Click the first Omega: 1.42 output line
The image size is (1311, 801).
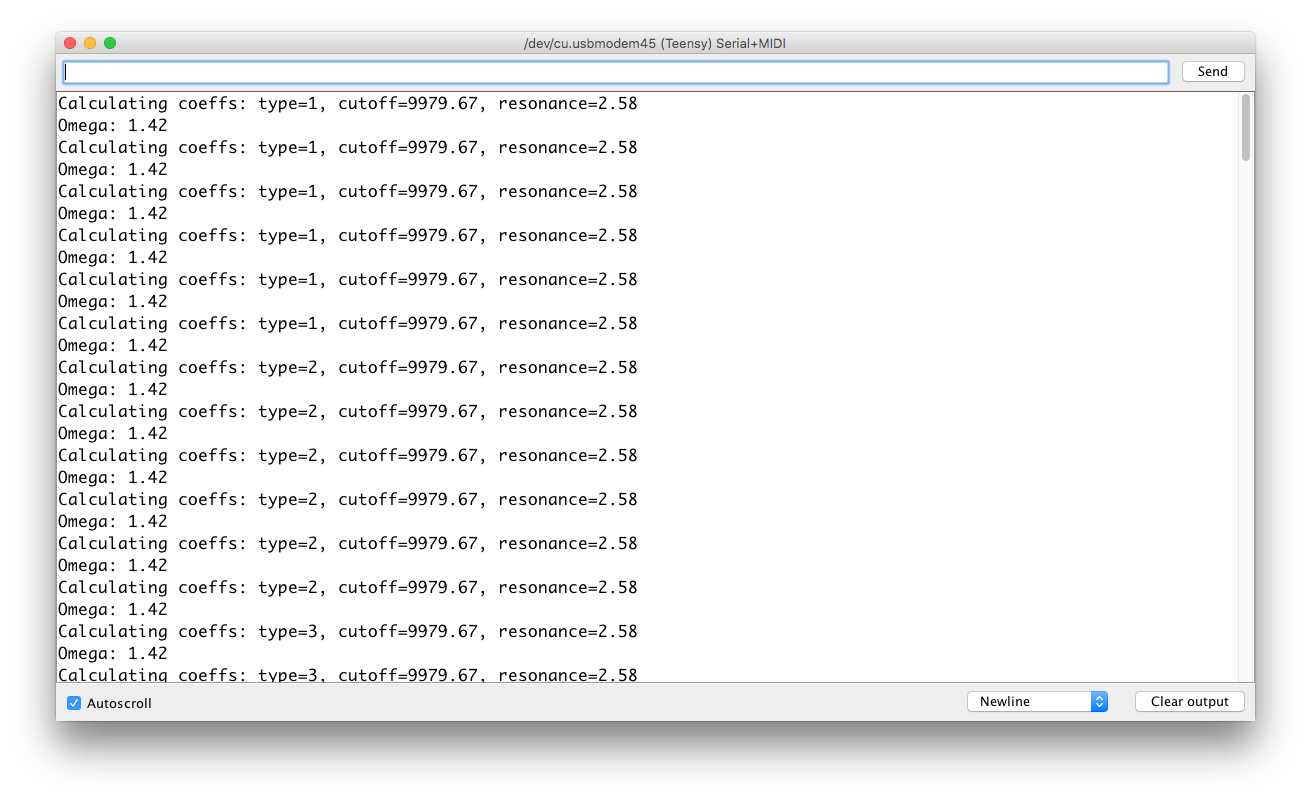pyautogui.click(x=113, y=126)
